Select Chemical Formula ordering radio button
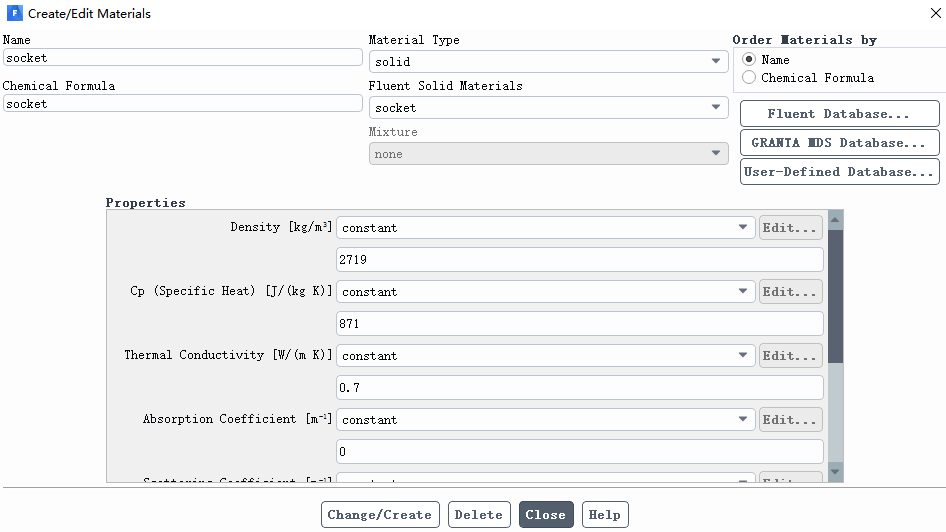 (x=749, y=77)
